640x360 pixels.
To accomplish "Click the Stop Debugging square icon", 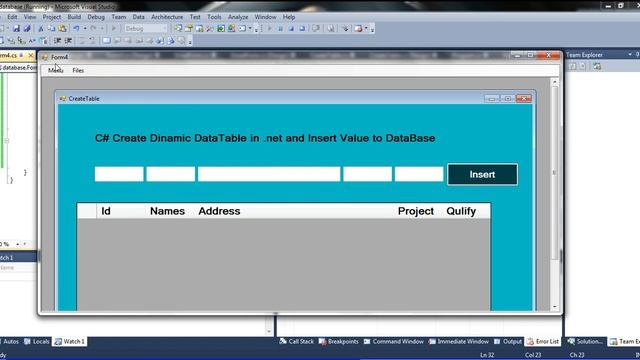I will click(x=291, y=29).
